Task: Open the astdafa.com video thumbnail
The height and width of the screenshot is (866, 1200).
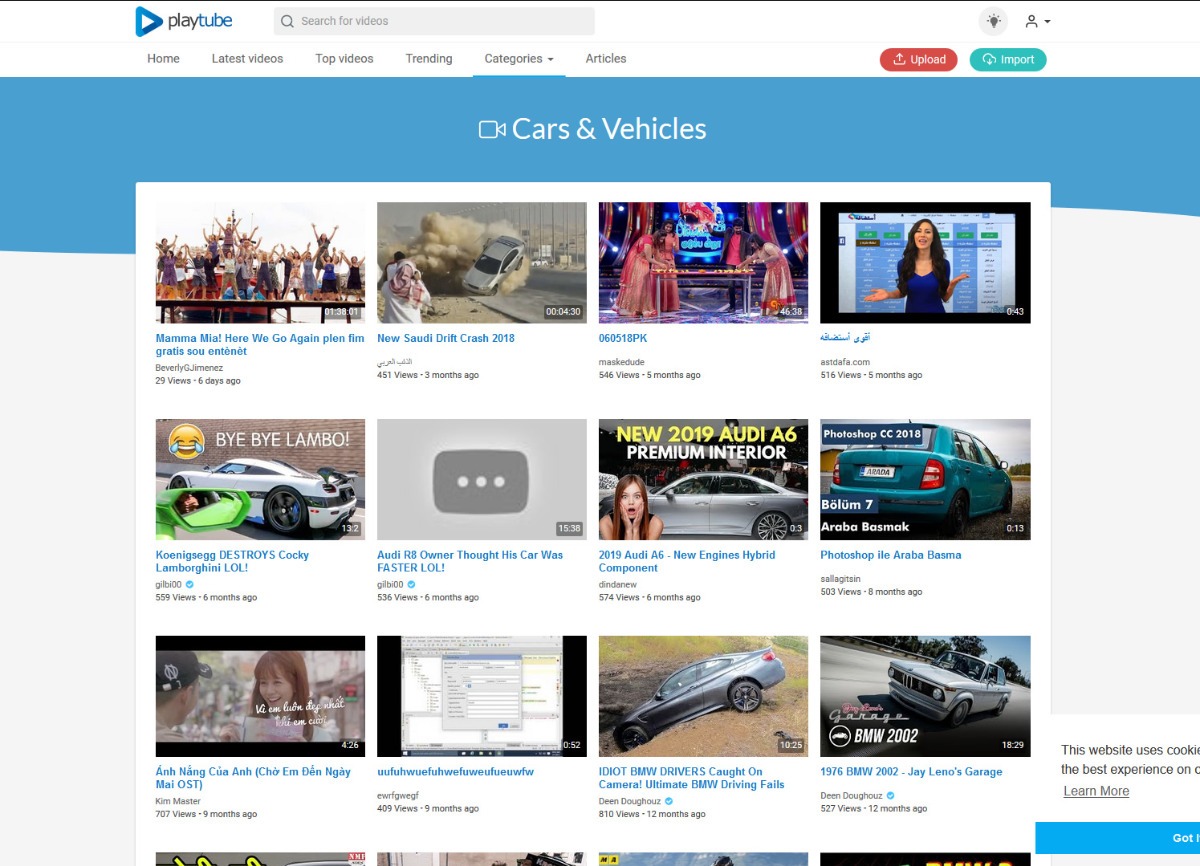Action: click(925, 263)
